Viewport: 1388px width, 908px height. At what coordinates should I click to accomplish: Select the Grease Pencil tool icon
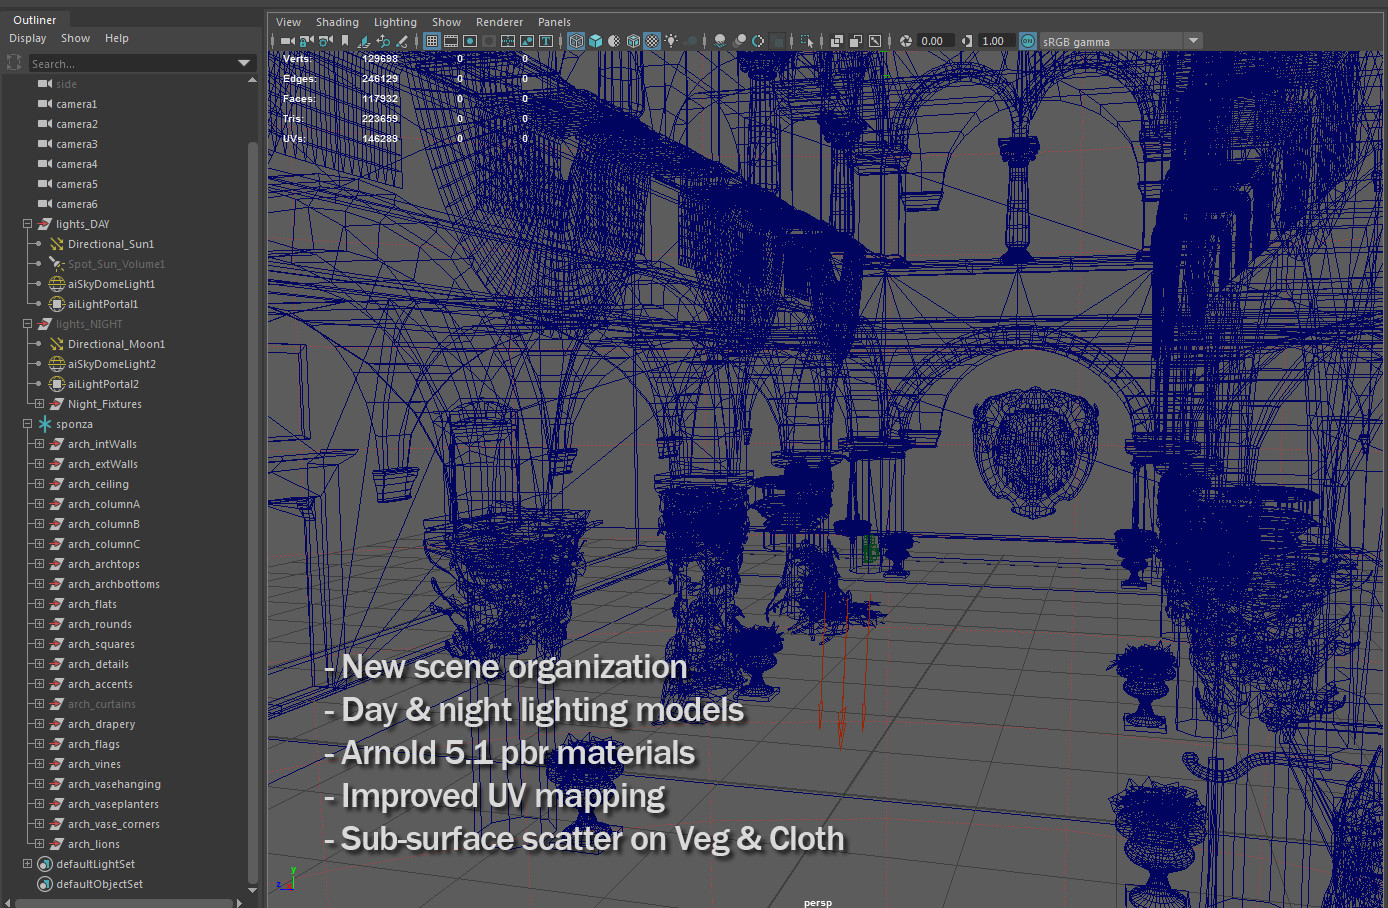point(402,41)
